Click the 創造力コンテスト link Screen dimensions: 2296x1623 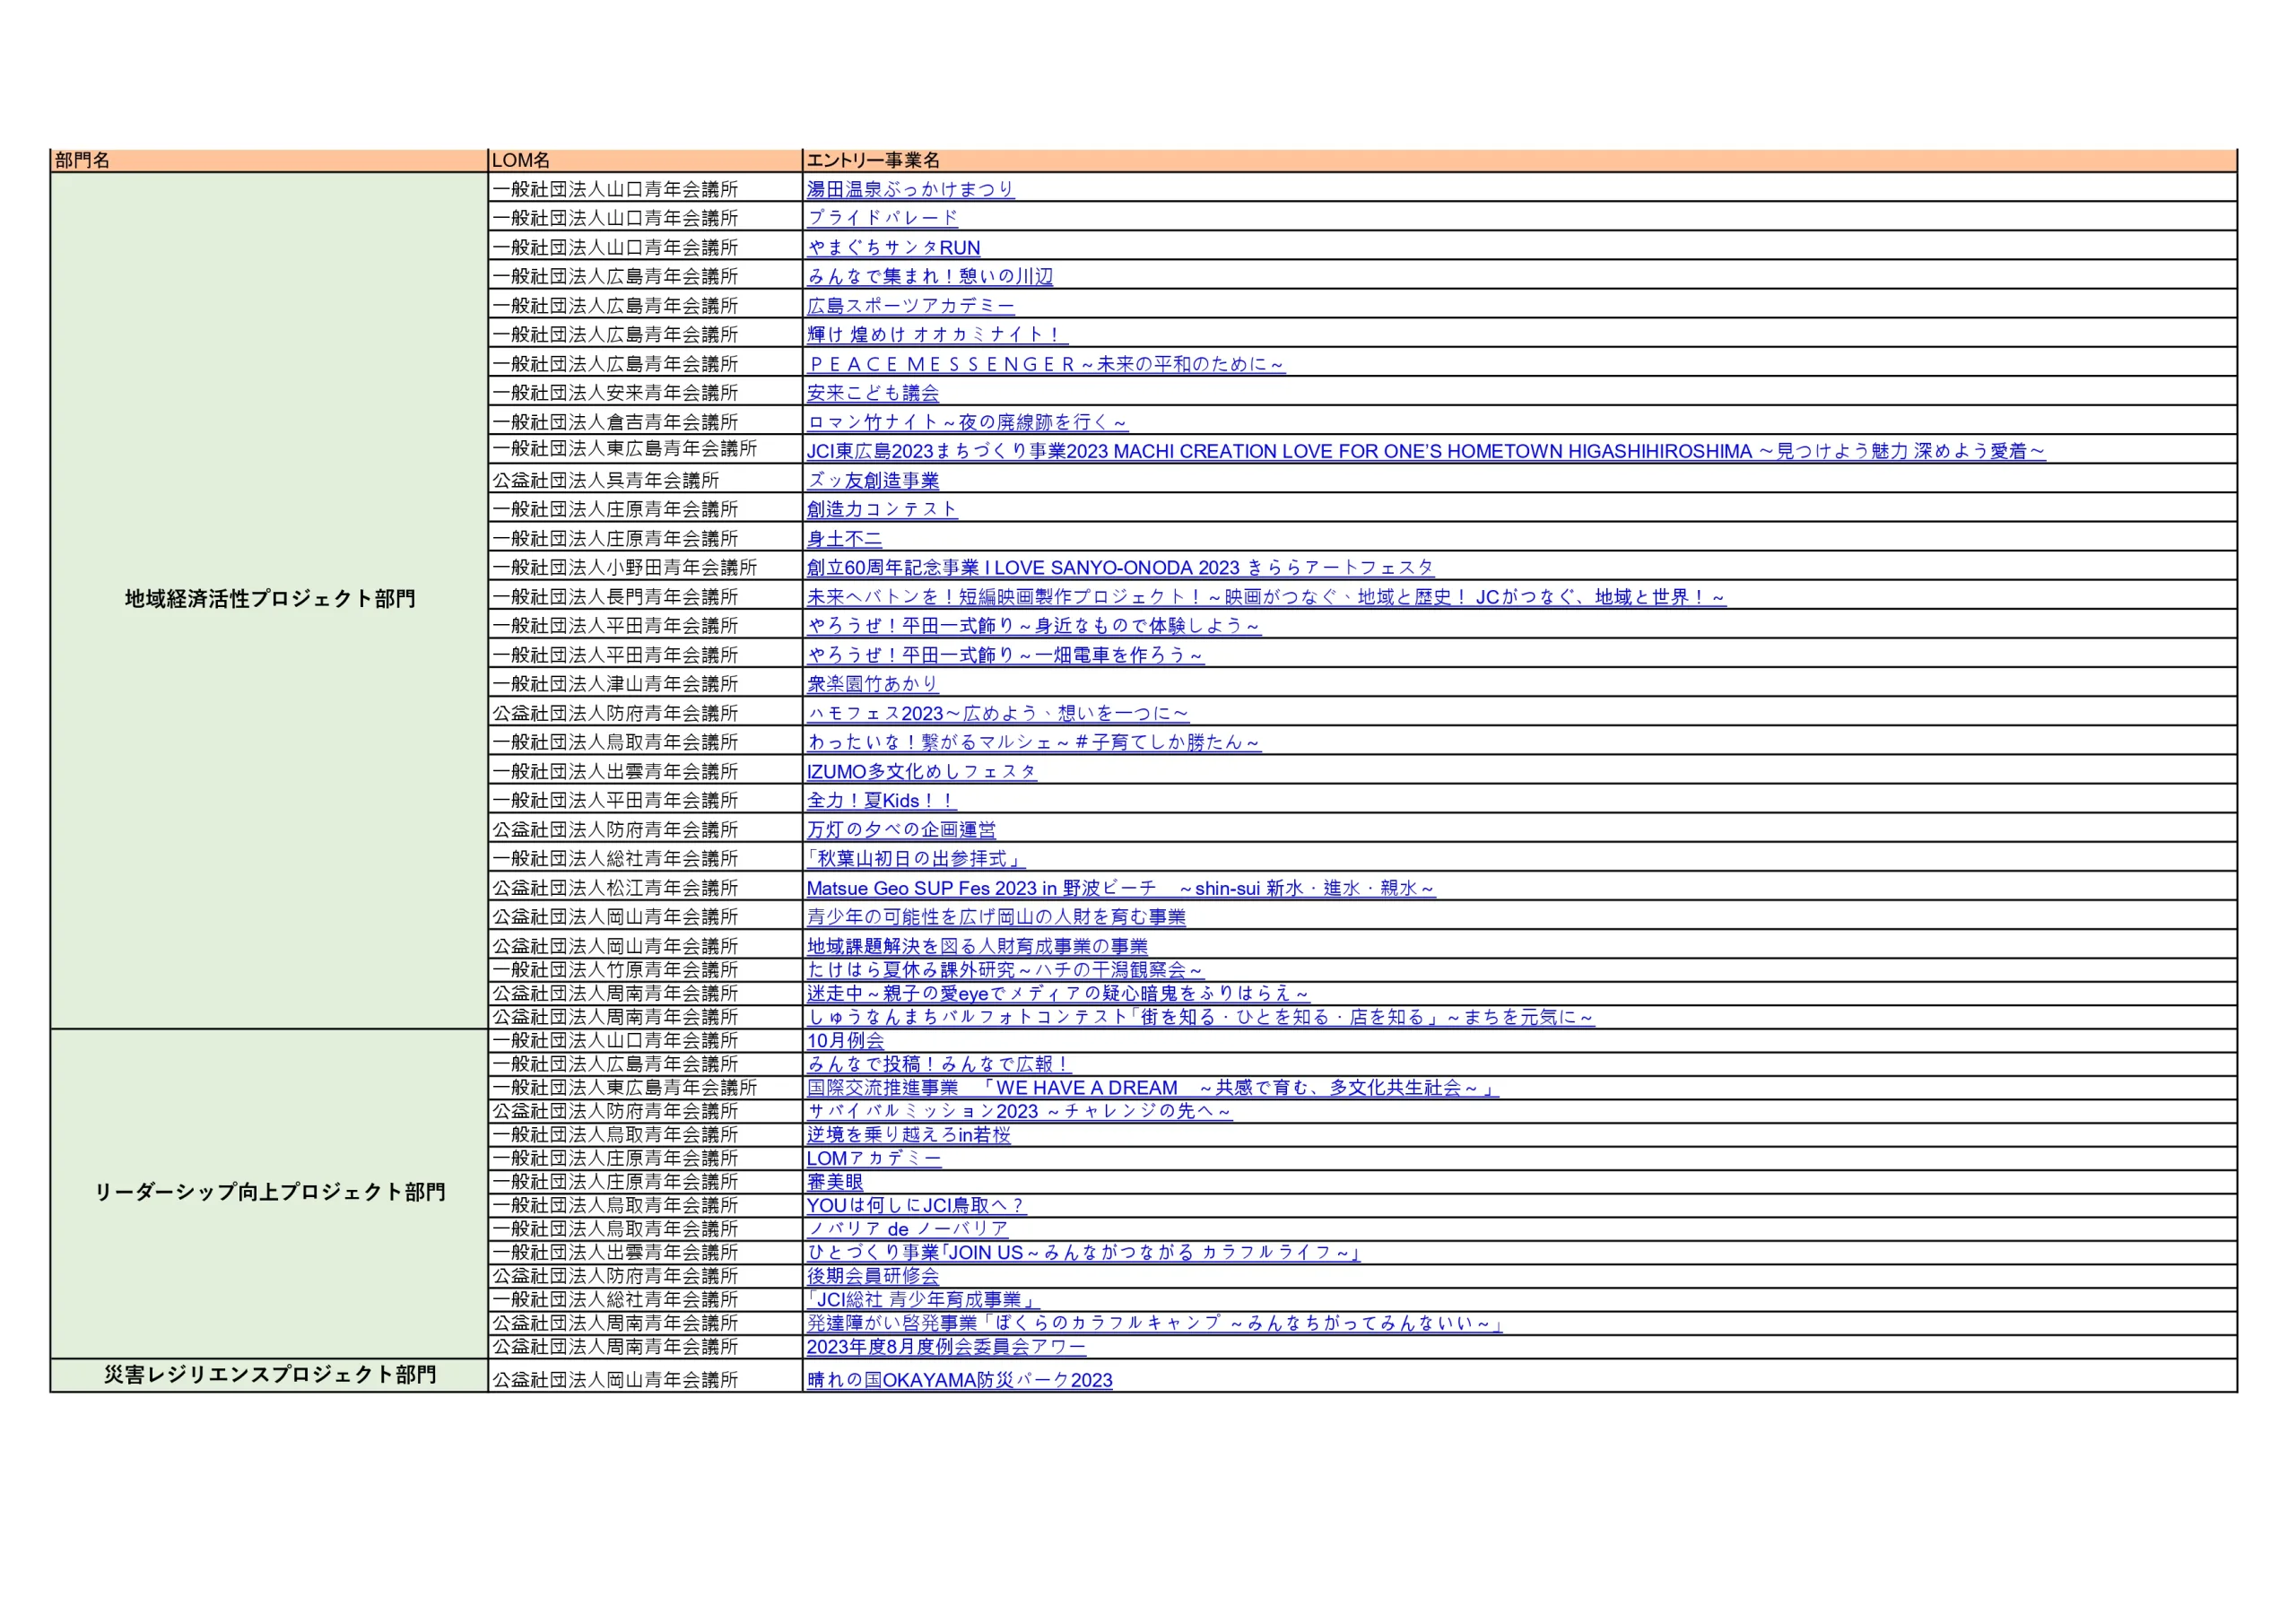[x=882, y=509]
